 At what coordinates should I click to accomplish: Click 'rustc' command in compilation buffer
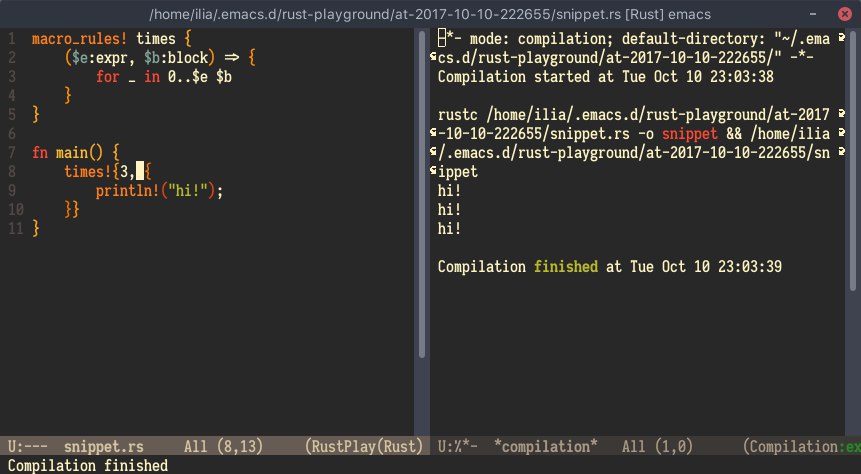point(457,114)
